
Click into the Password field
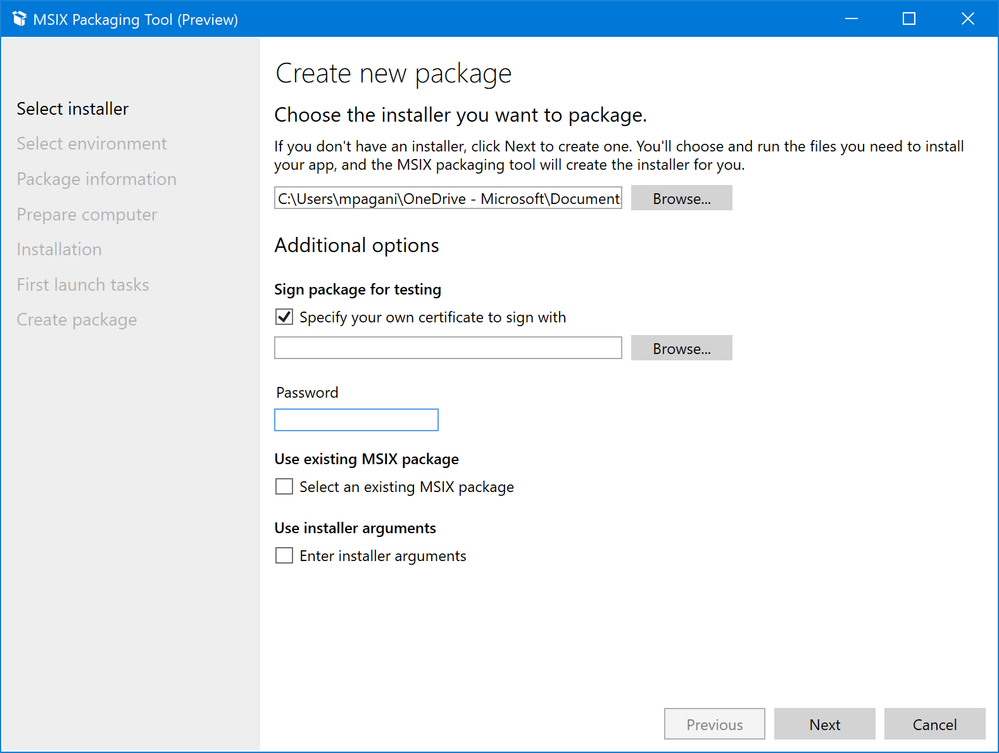pyautogui.click(x=356, y=420)
